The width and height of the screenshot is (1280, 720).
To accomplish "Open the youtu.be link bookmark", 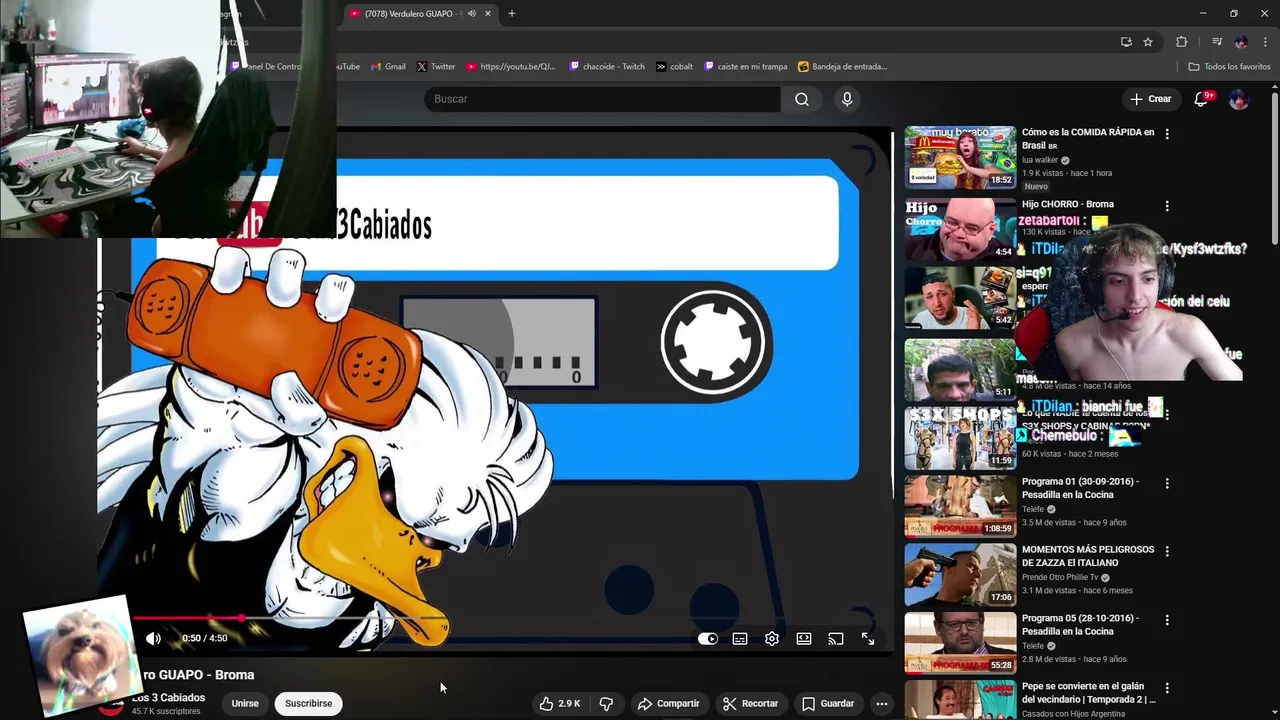I will coord(510,66).
